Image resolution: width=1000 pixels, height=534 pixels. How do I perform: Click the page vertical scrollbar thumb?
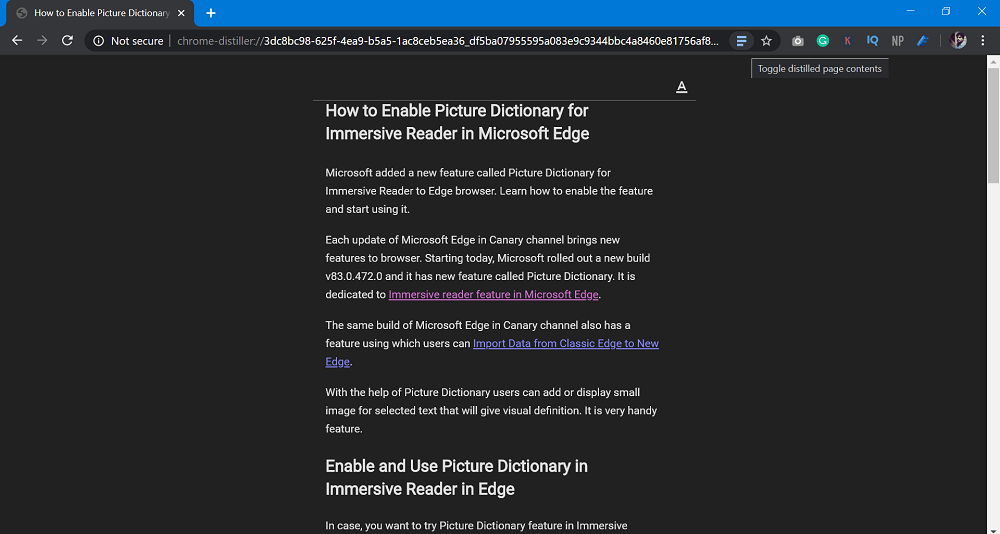994,125
